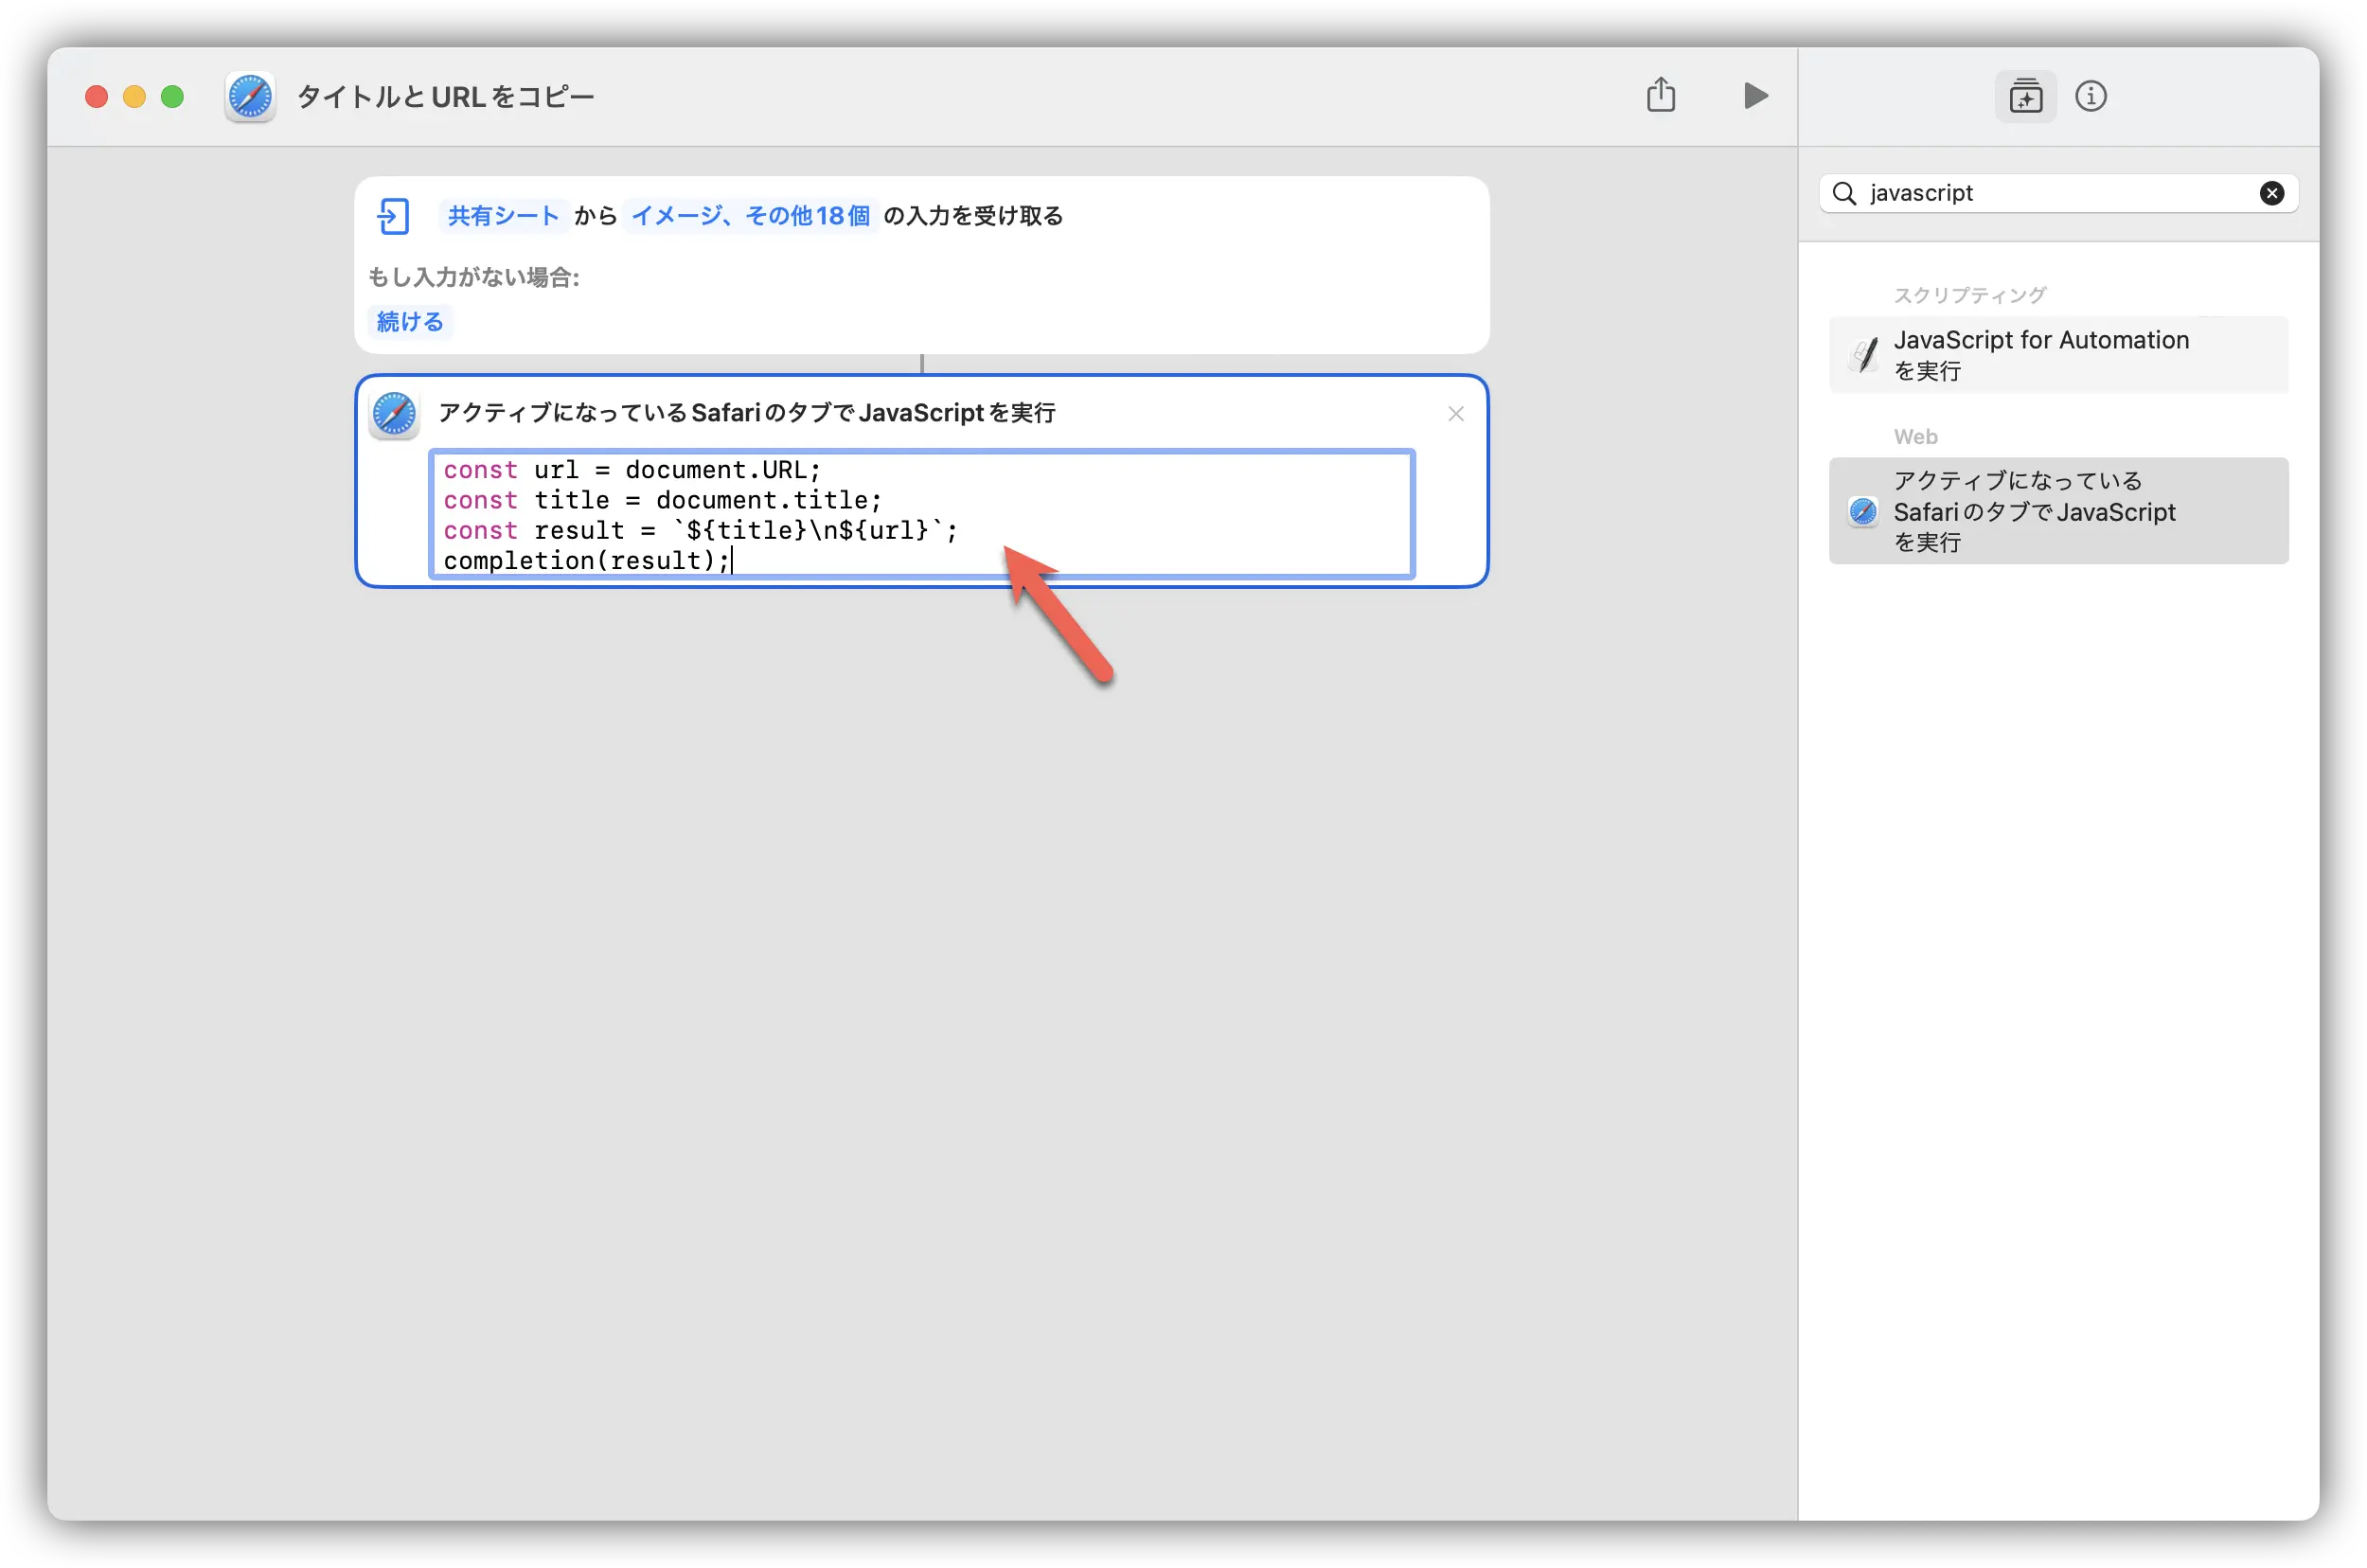This screenshot has width=2367, height=1568.
Task: Click the shortcut title タイトルとURLをコピー
Action: tap(446, 97)
